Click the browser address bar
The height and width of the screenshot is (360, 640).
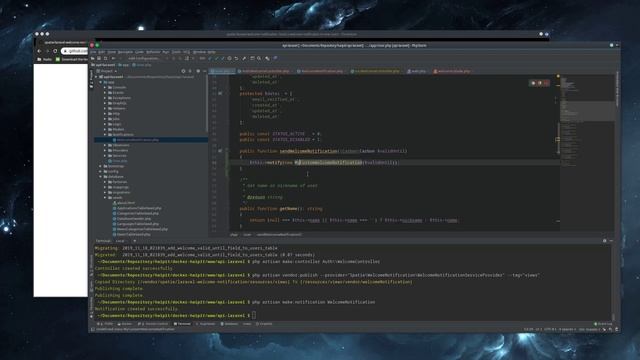click(75, 51)
